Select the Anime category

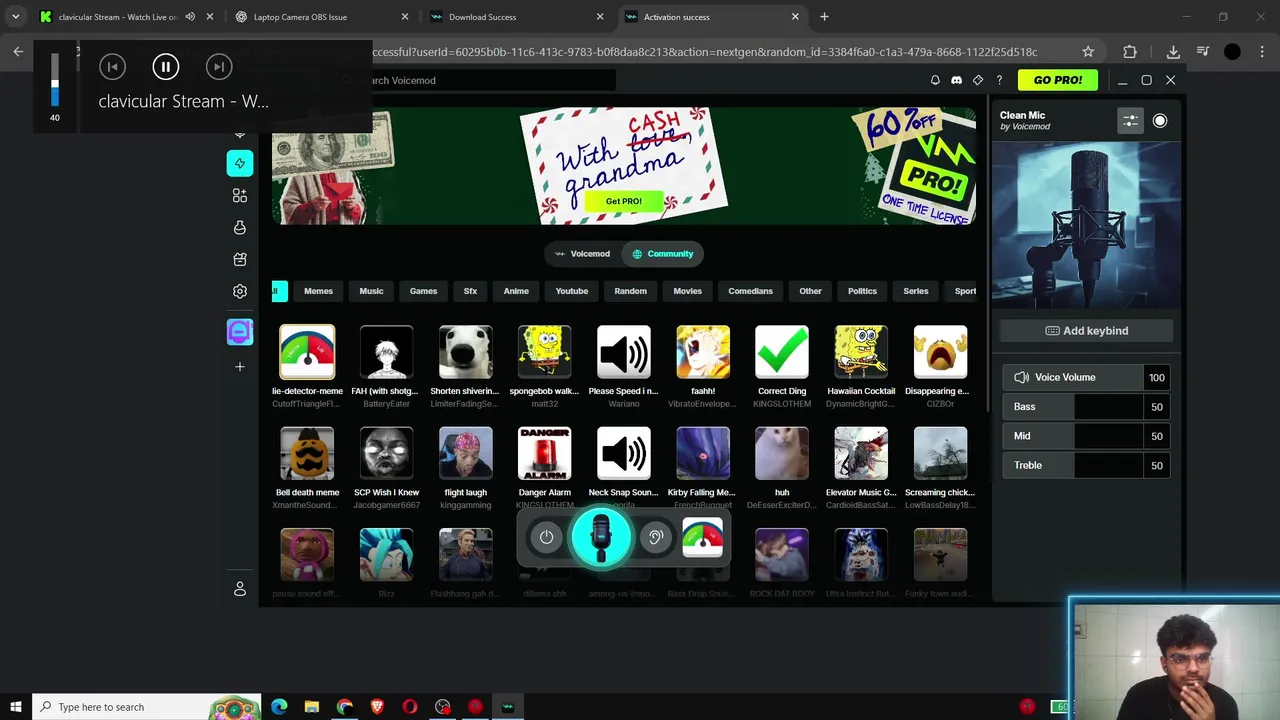[516, 291]
